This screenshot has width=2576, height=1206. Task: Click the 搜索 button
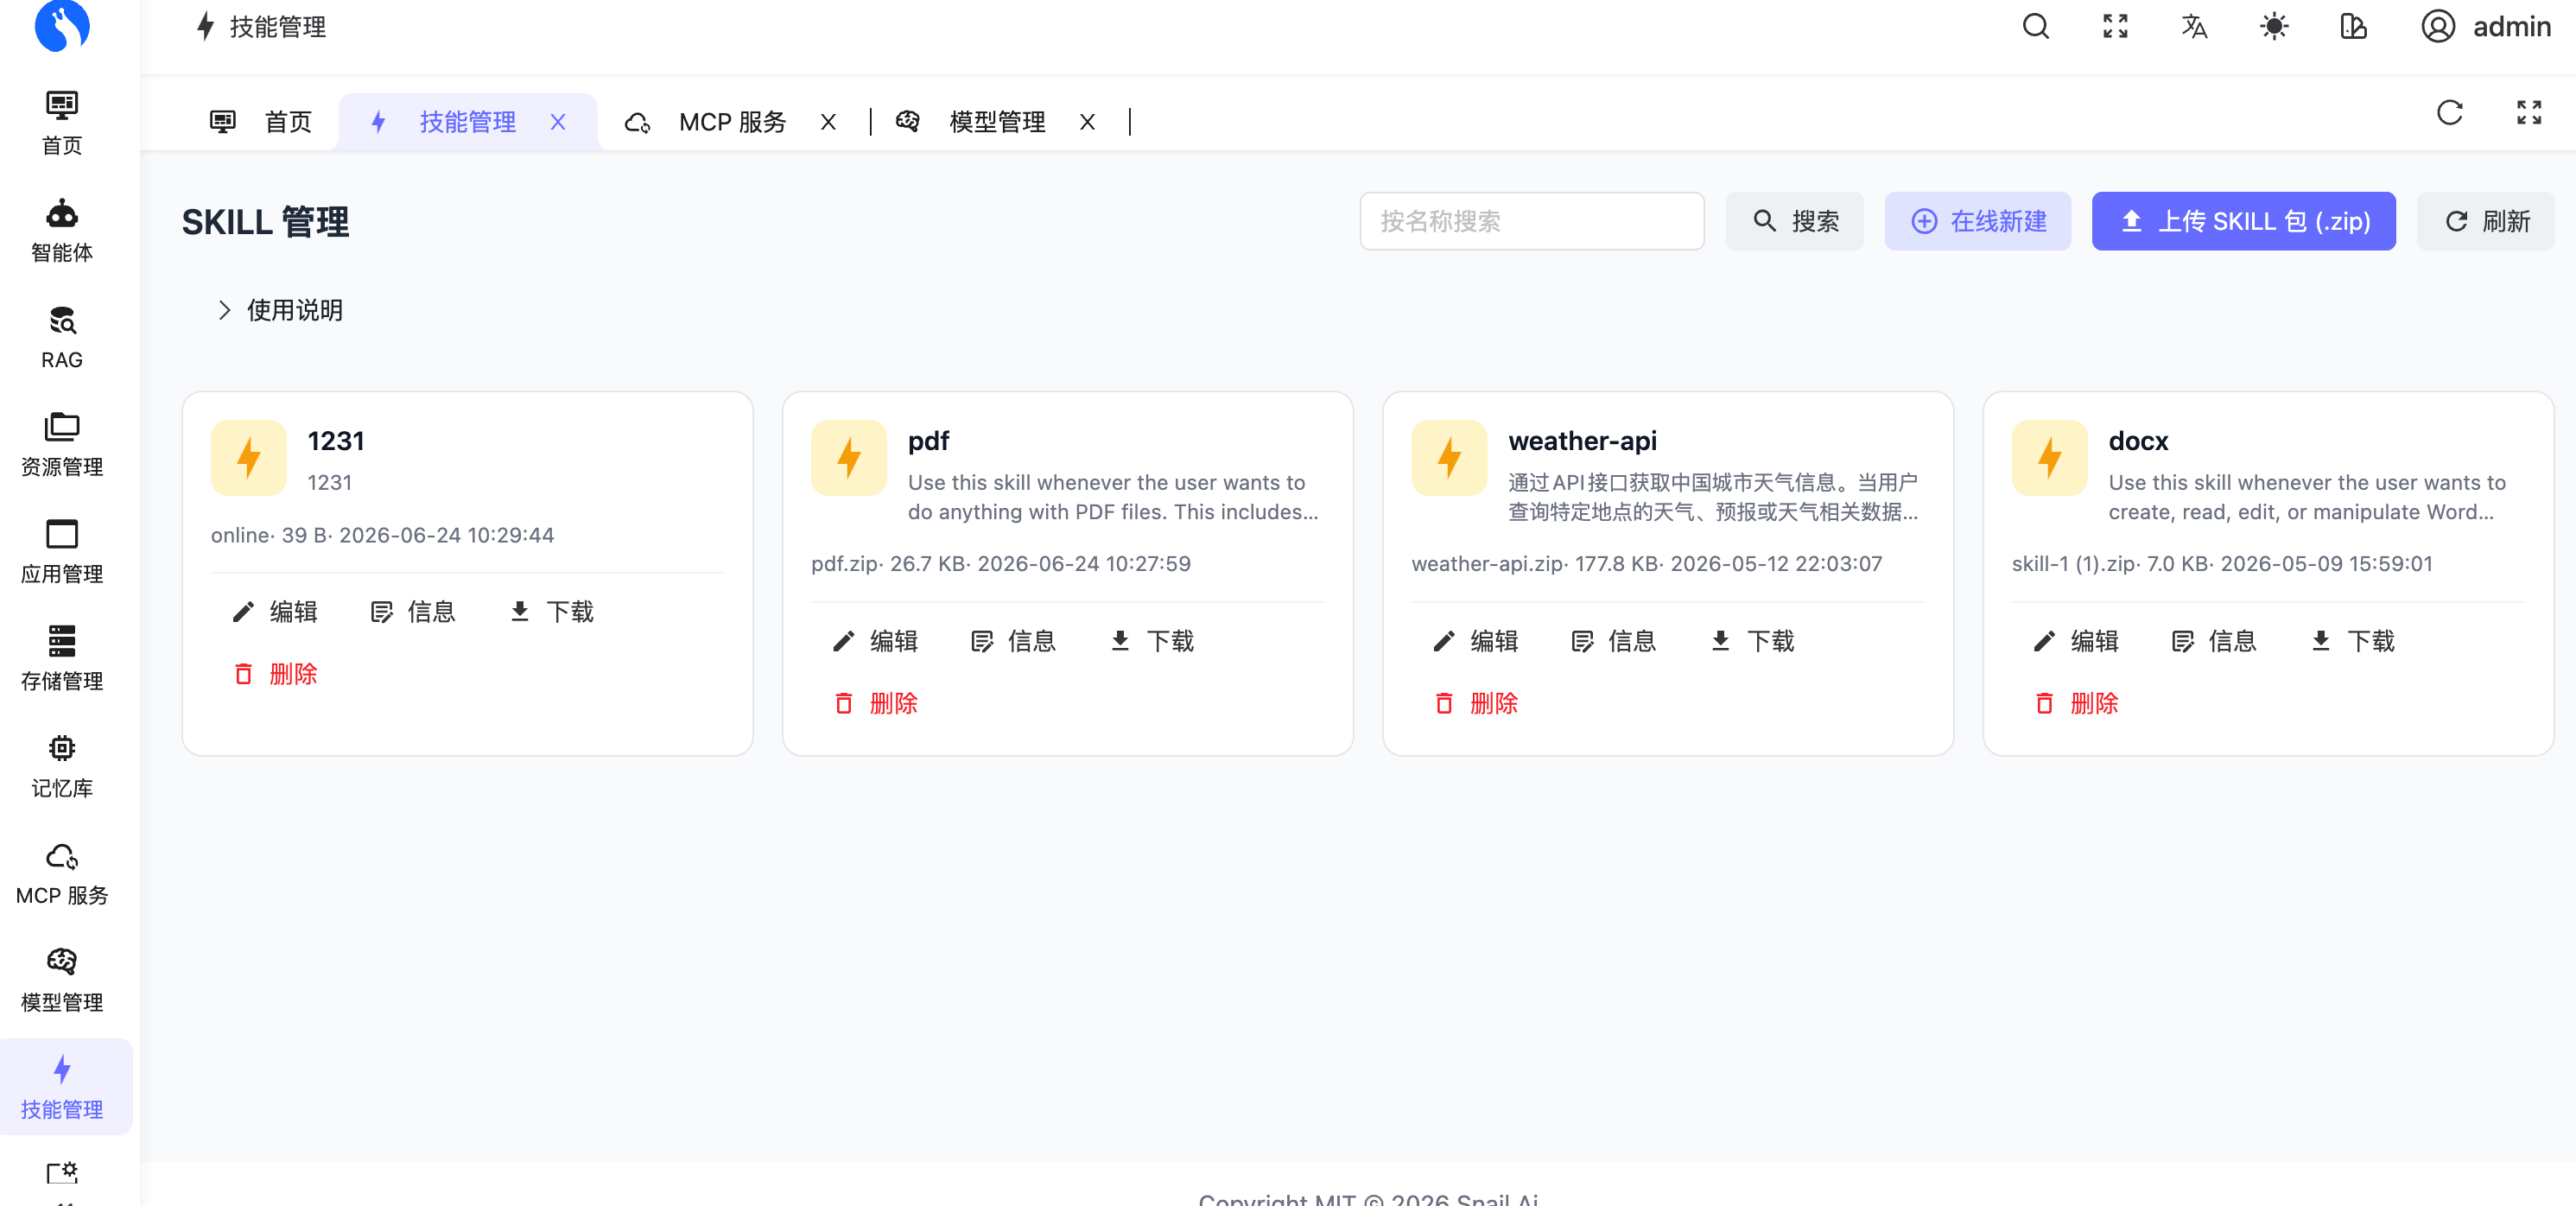(x=1794, y=221)
